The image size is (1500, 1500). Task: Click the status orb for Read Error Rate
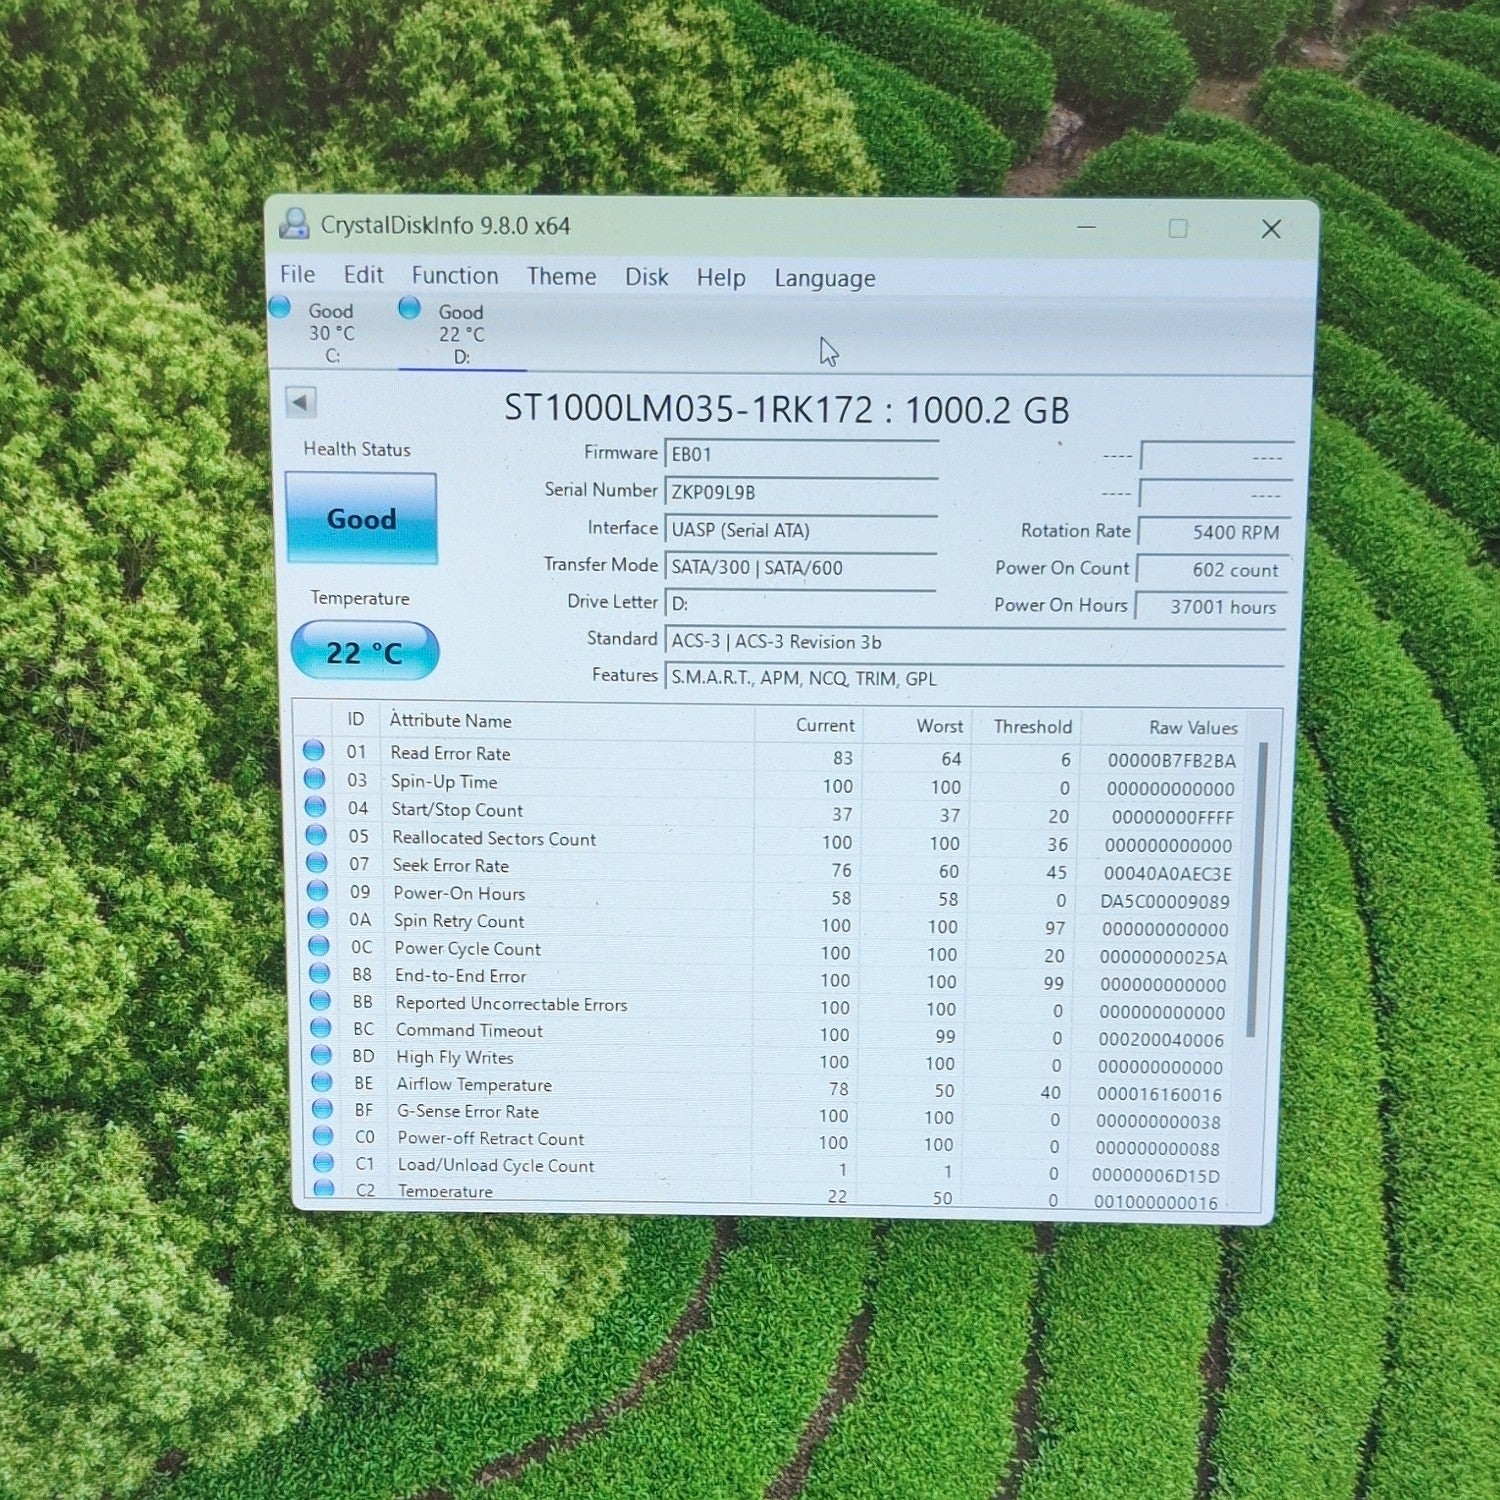point(314,750)
